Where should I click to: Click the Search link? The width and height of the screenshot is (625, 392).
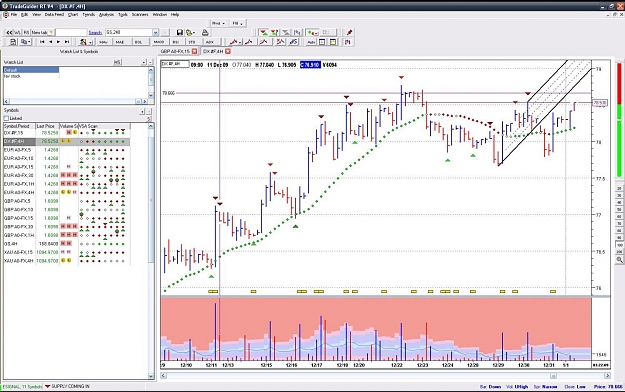click(95, 33)
